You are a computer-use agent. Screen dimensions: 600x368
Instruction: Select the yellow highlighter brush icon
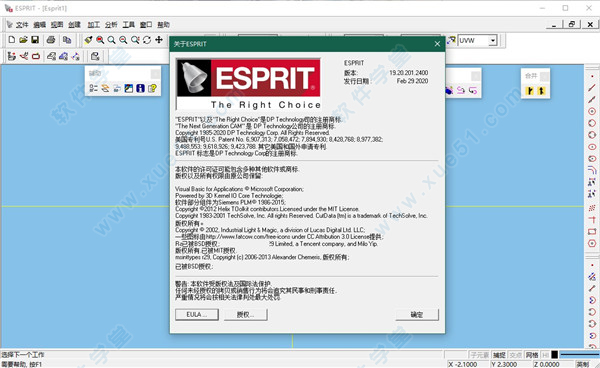pyautogui.click(x=88, y=40)
